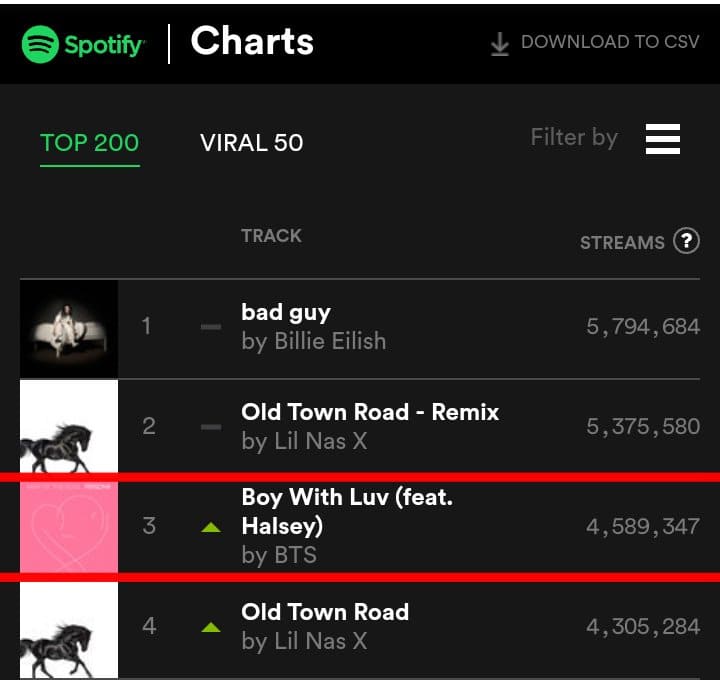This screenshot has width=720, height=680.
Task: Click the 4,305,284 stream count
Action: coord(643,627)
